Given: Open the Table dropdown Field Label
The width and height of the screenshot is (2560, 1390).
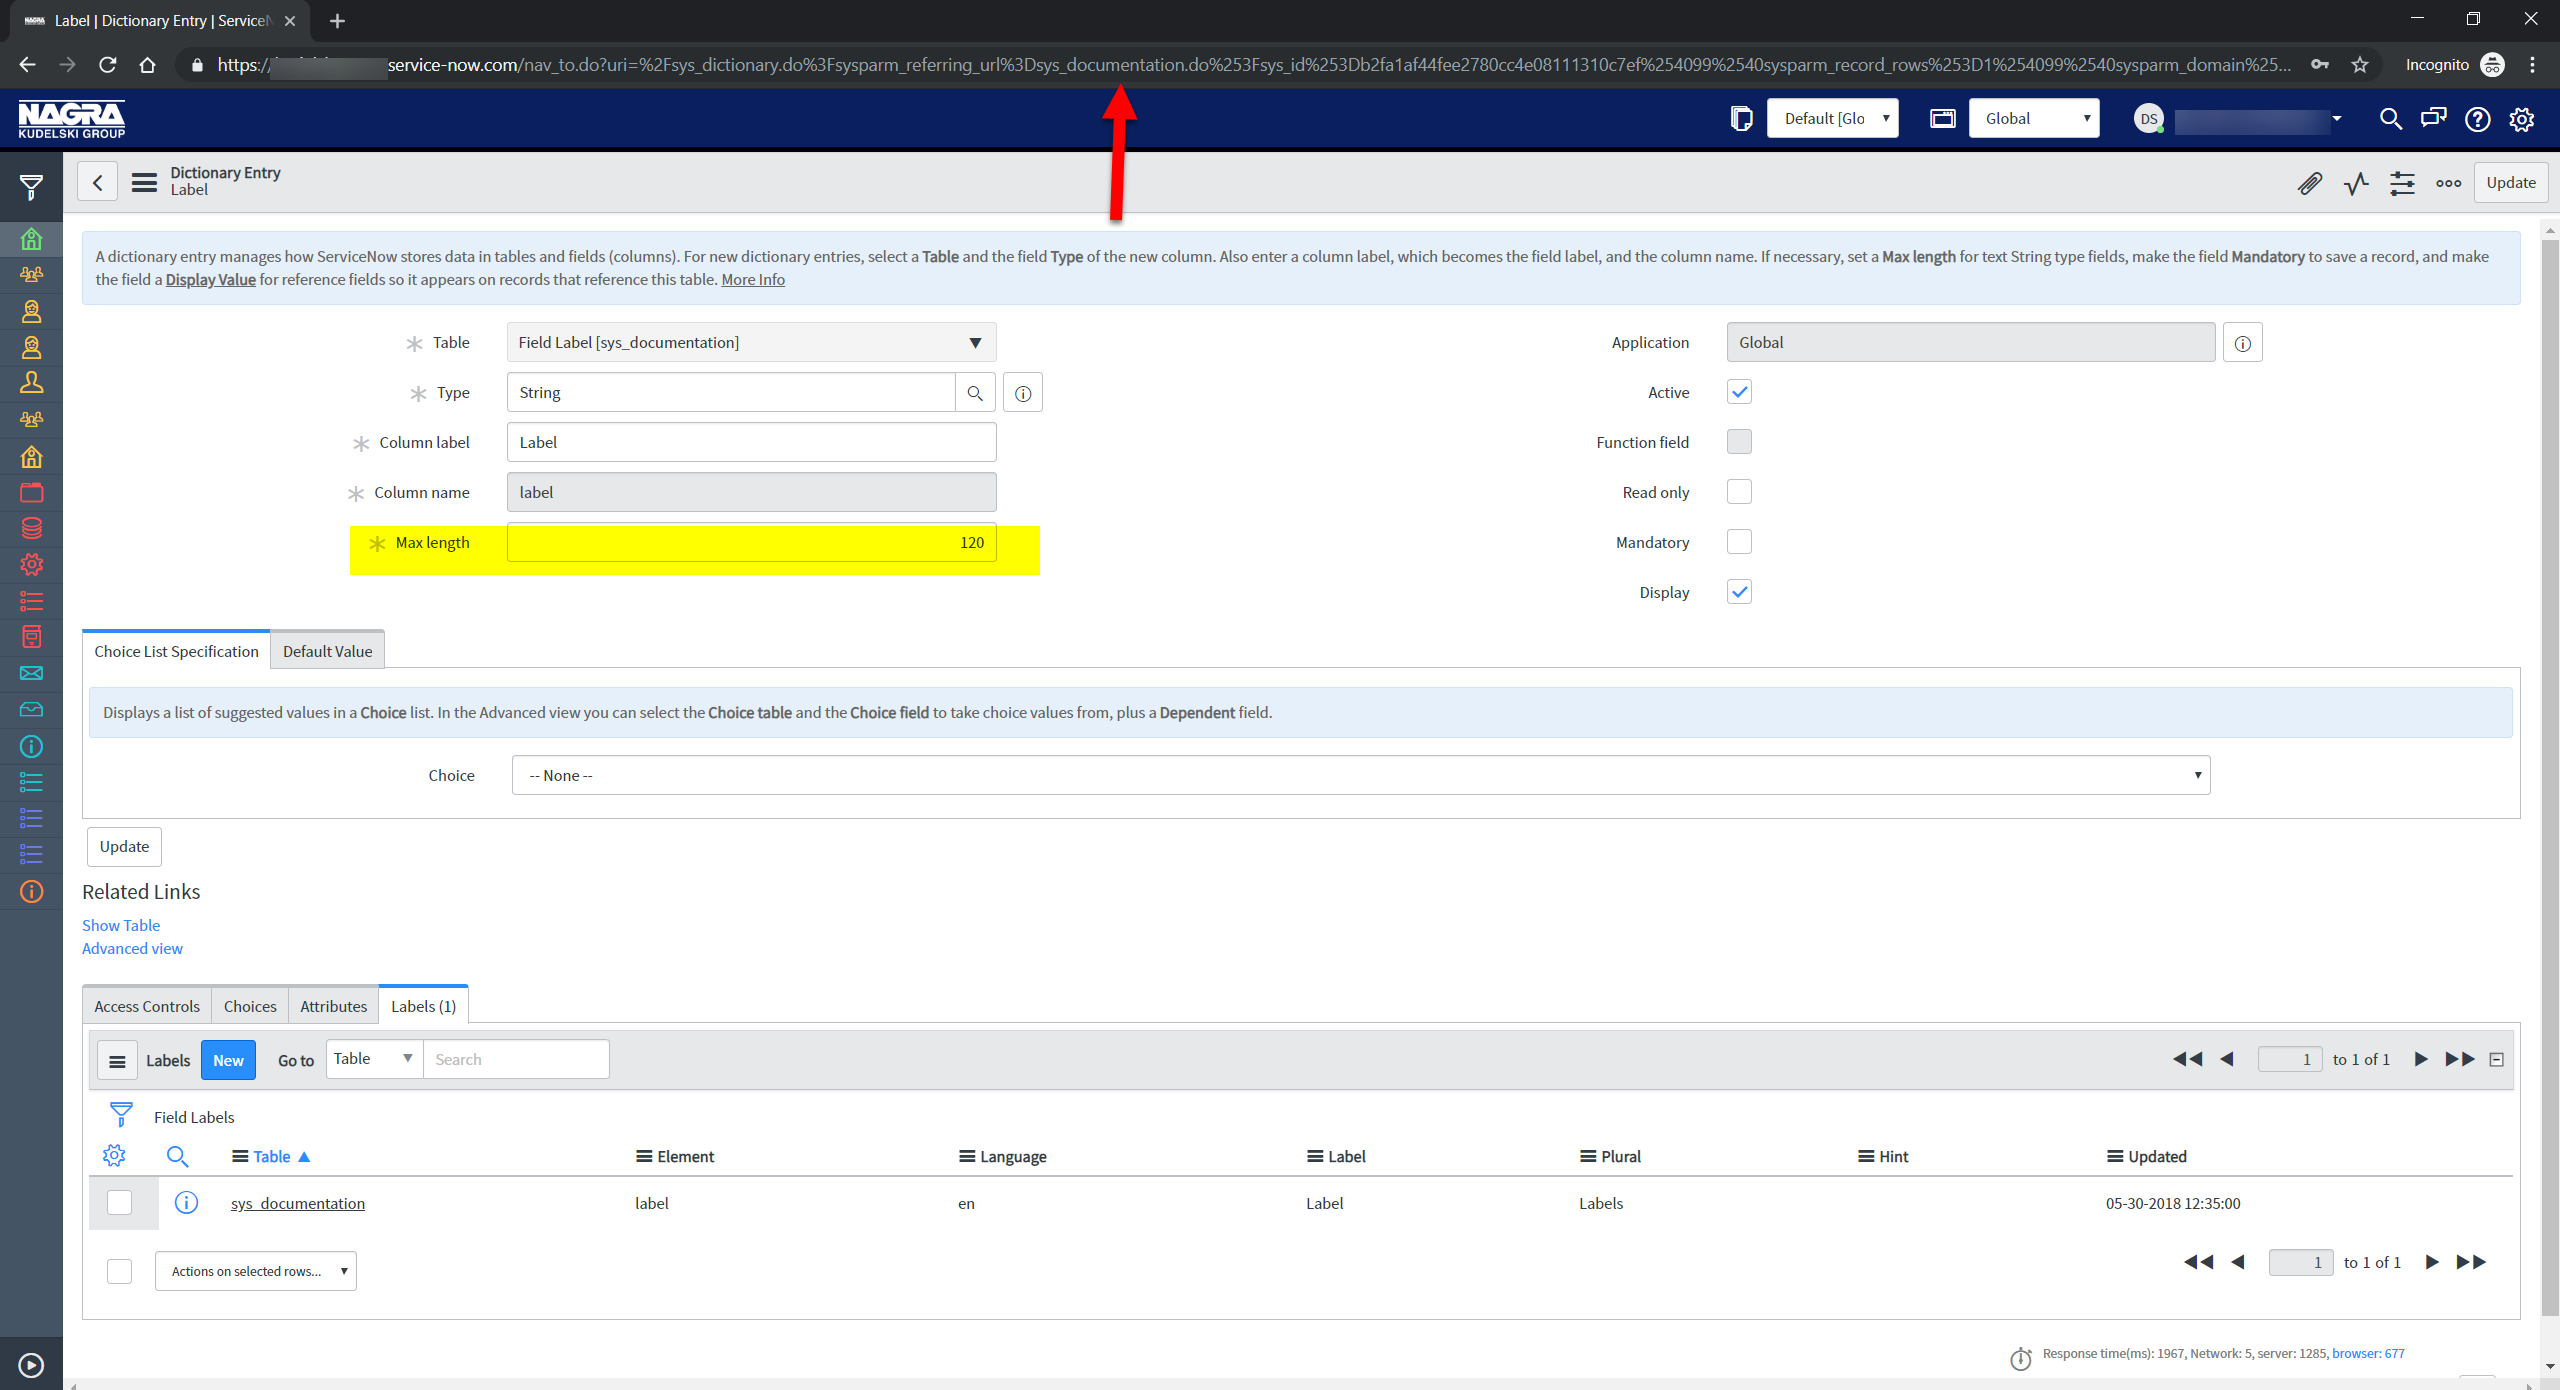Looking at the screenshot, I should click(751, 343).
